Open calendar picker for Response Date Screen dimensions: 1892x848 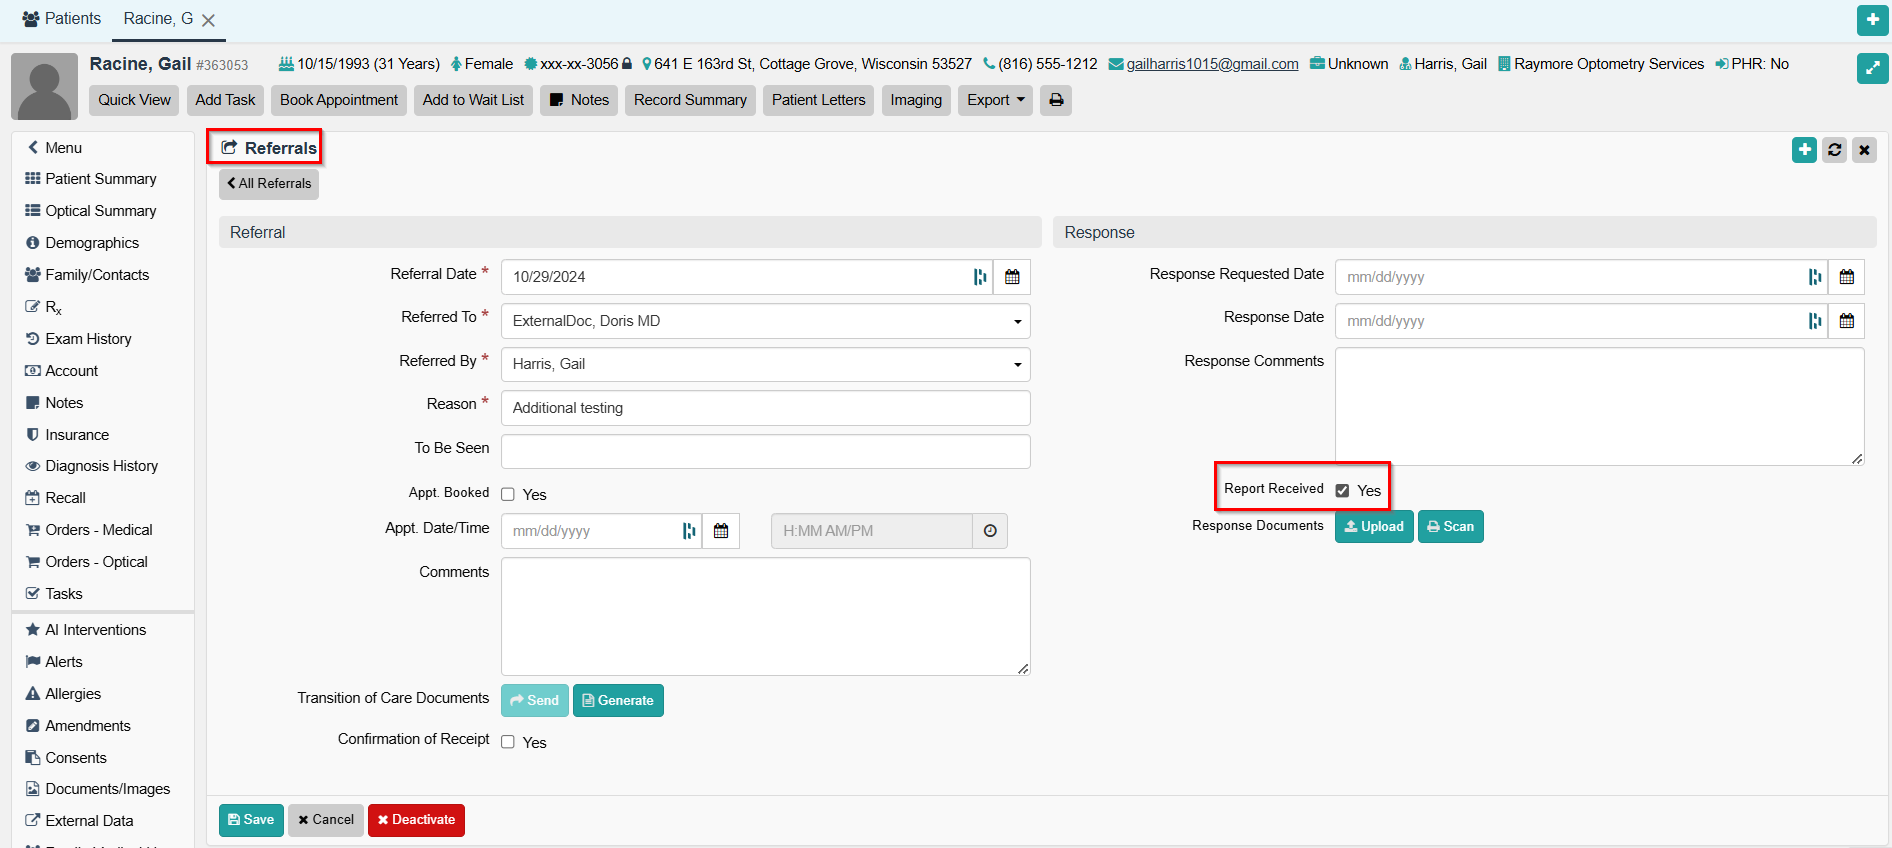pyautogui.click(x=1846, y=321)
